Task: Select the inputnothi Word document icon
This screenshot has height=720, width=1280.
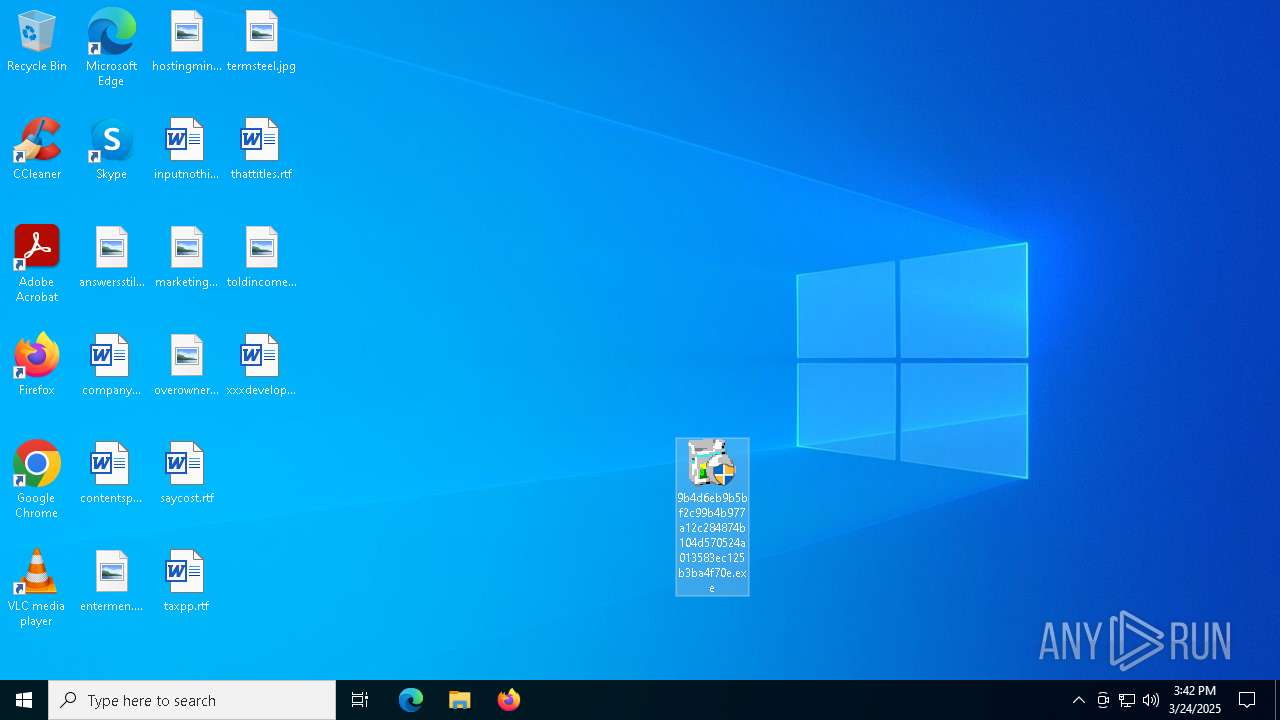Action: [186, 150]
